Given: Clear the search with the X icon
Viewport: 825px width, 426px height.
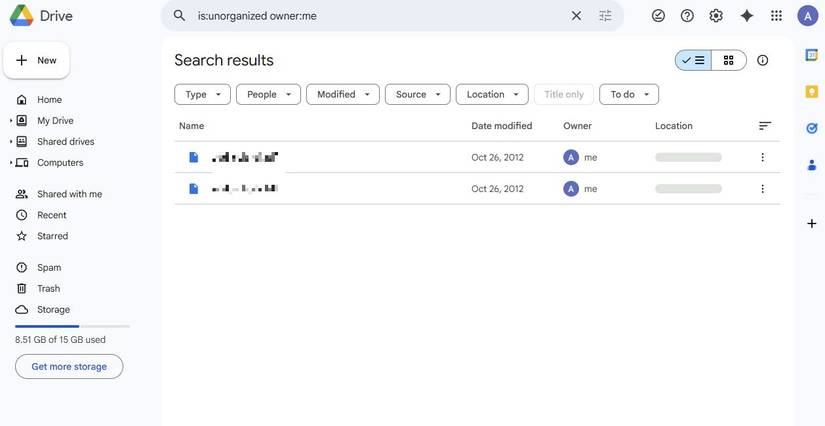Looking at the screenshot, I should tap(577, 16).
